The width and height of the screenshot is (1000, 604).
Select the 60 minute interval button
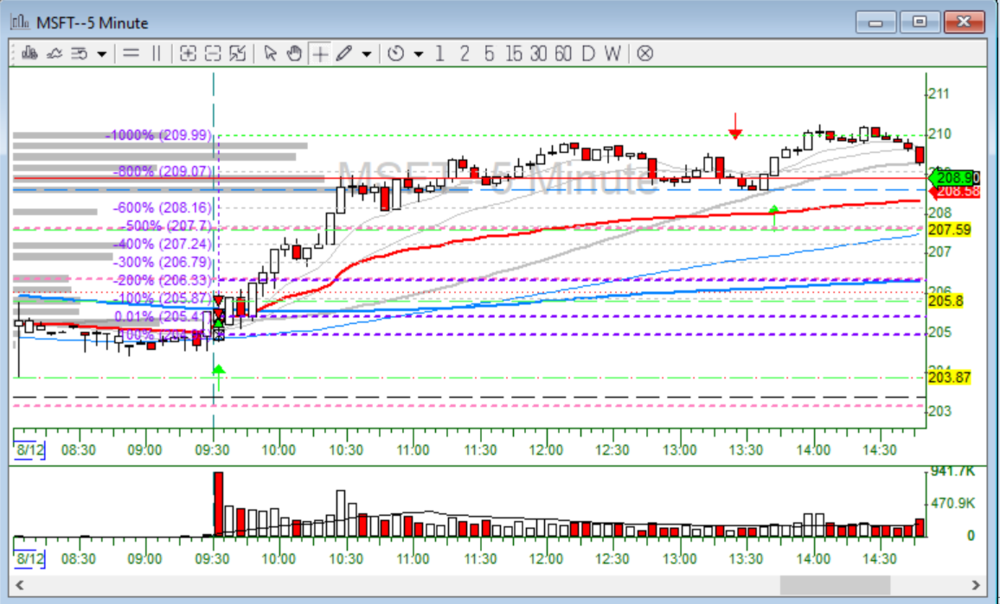coord(564,53)
